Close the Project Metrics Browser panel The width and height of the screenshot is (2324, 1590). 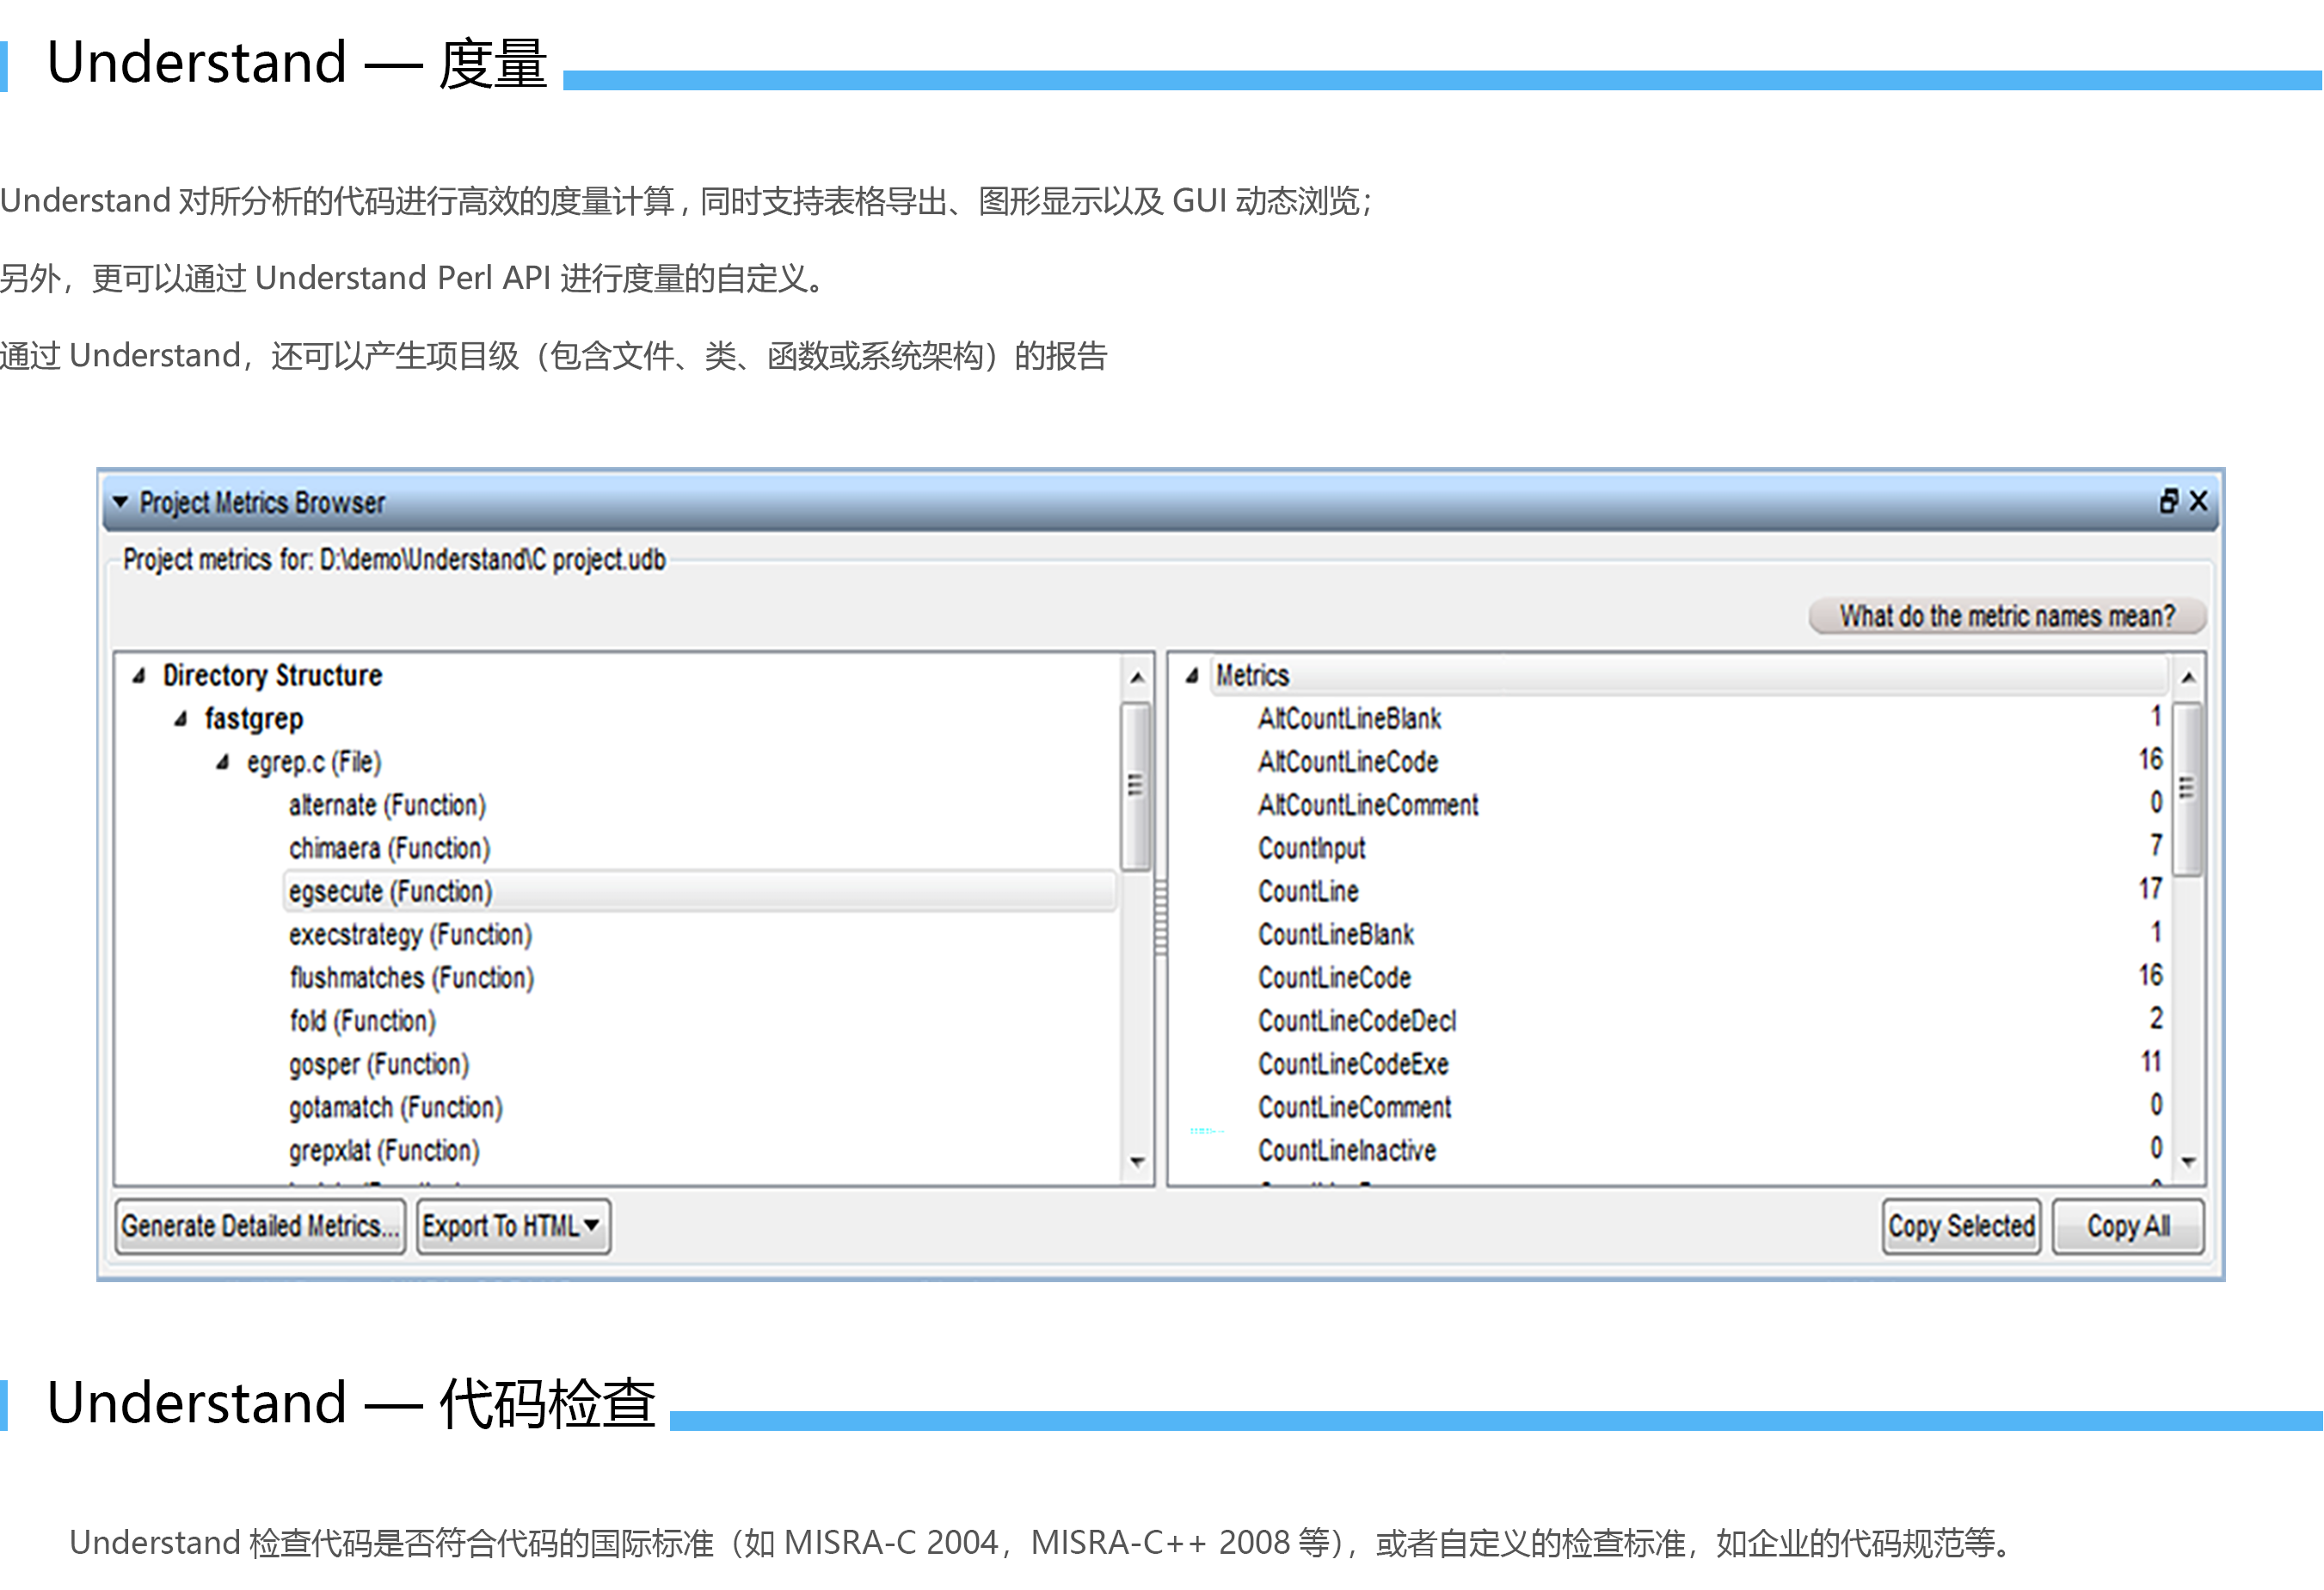[x=2198, y=501]
